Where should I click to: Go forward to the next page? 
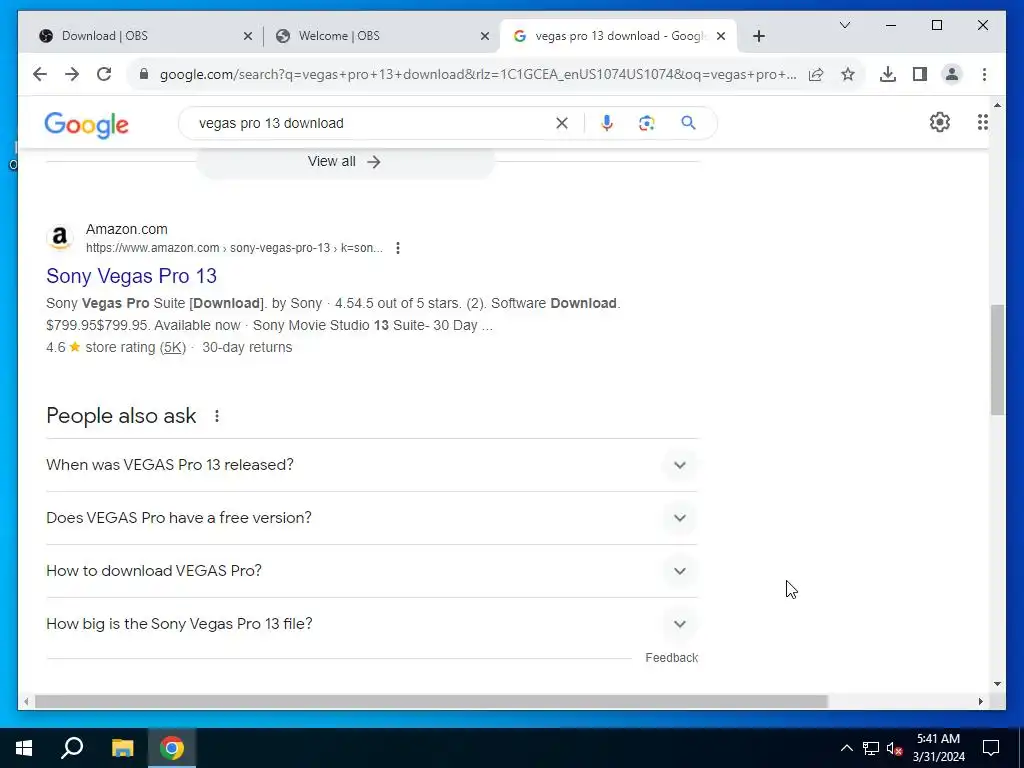point(72,74)
